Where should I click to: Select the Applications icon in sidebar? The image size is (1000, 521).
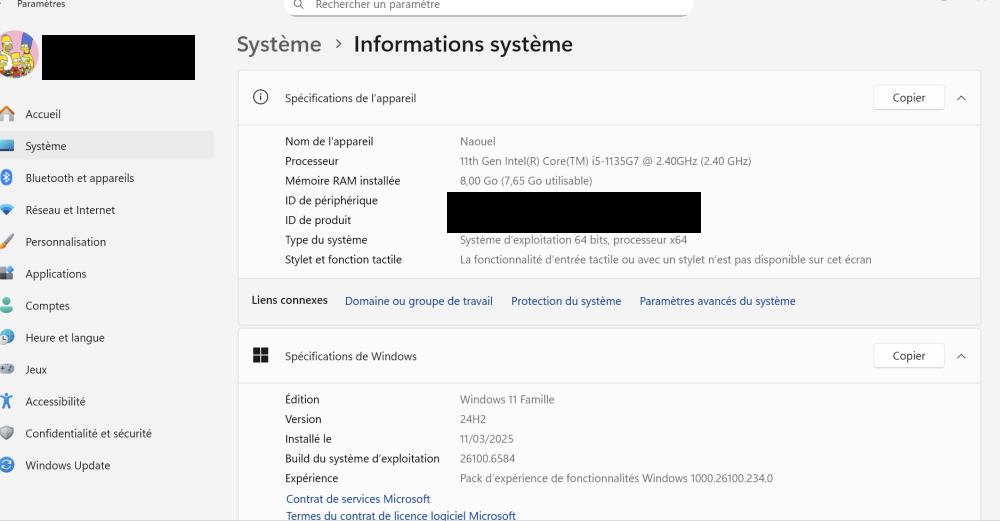7,274
